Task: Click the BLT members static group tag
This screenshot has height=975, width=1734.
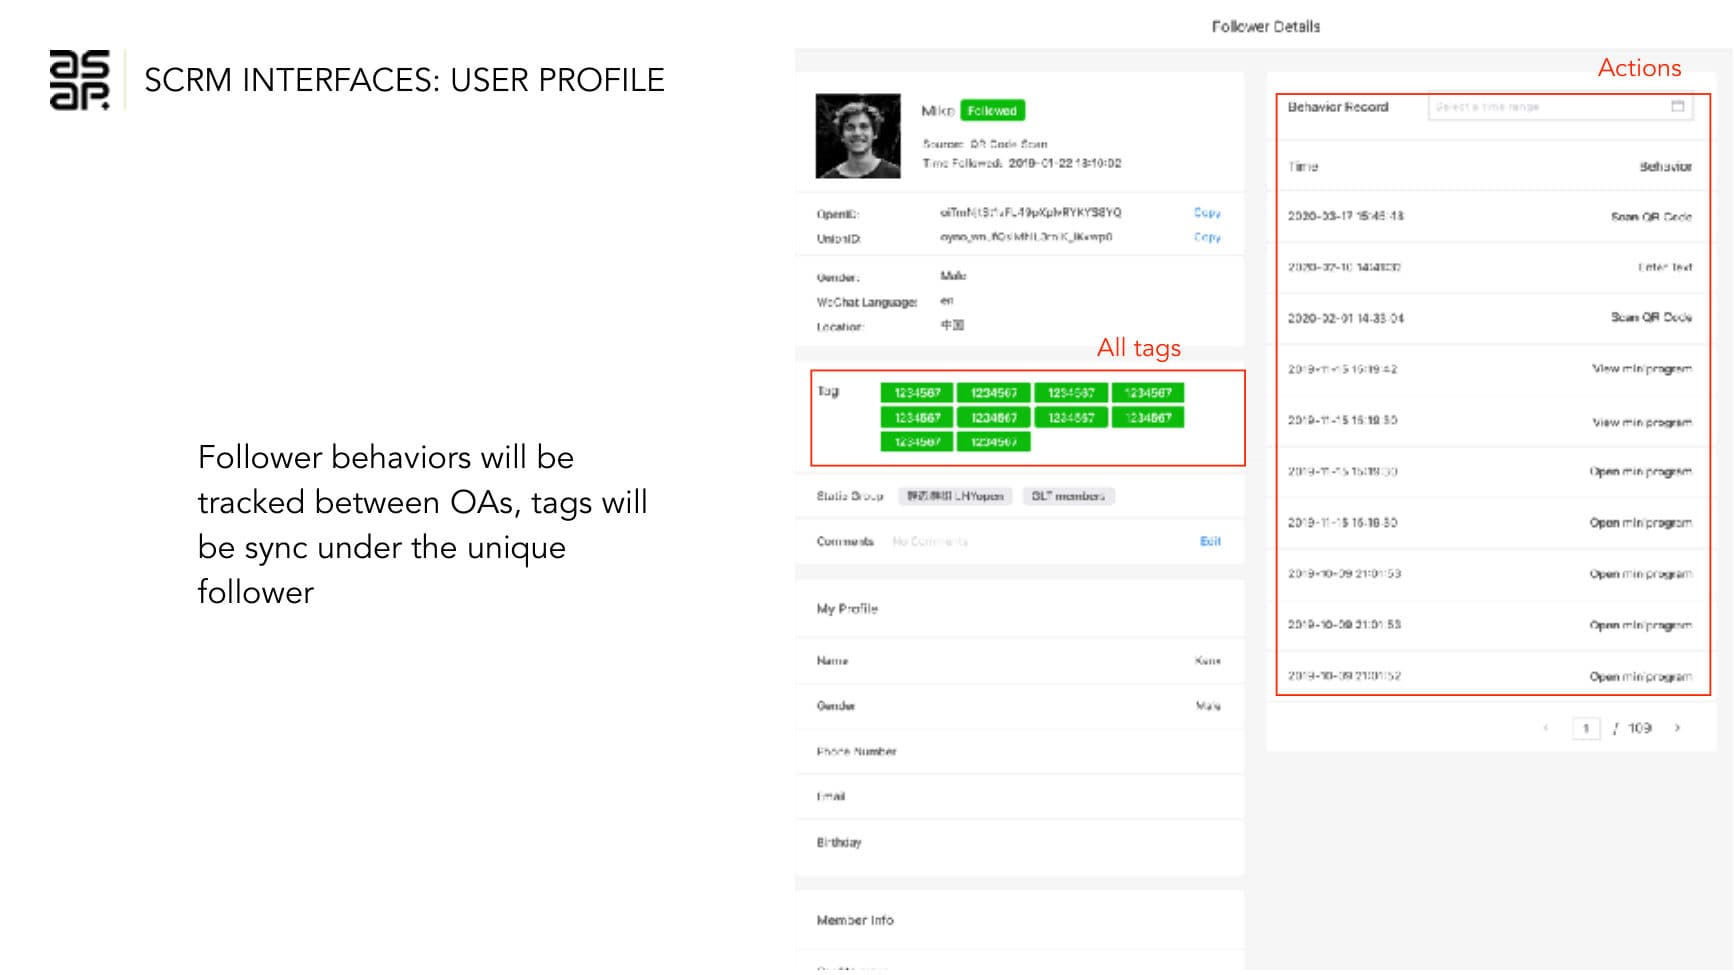Action: 1068,496
